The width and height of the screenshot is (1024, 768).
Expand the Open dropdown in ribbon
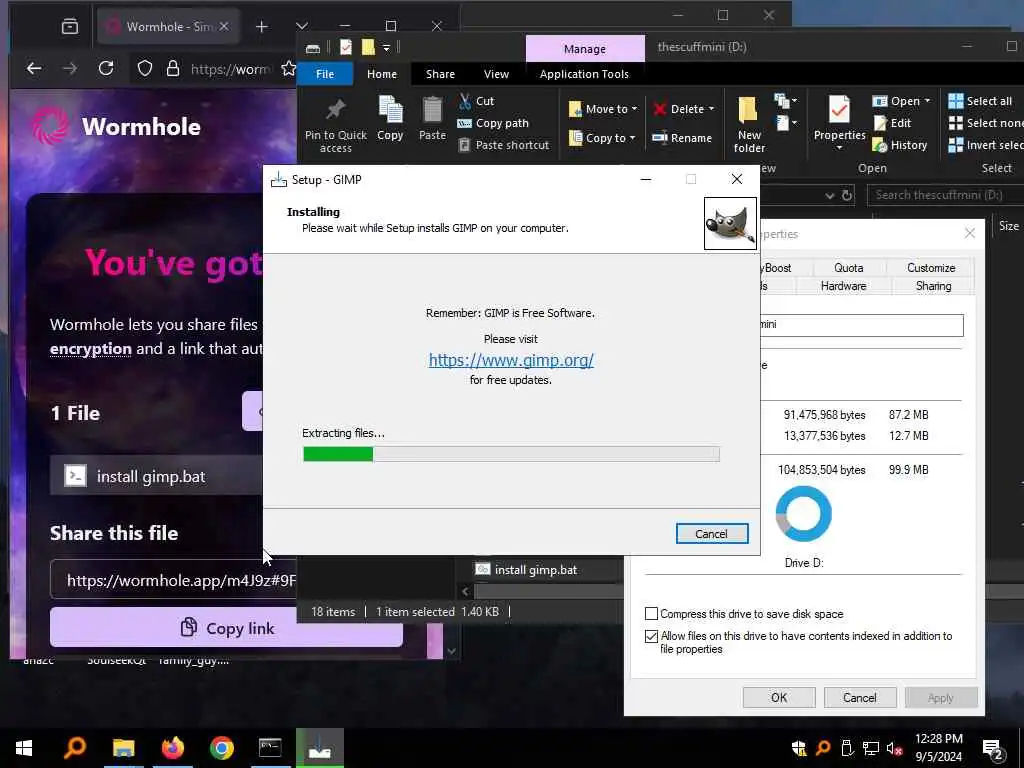pos(927,101)
